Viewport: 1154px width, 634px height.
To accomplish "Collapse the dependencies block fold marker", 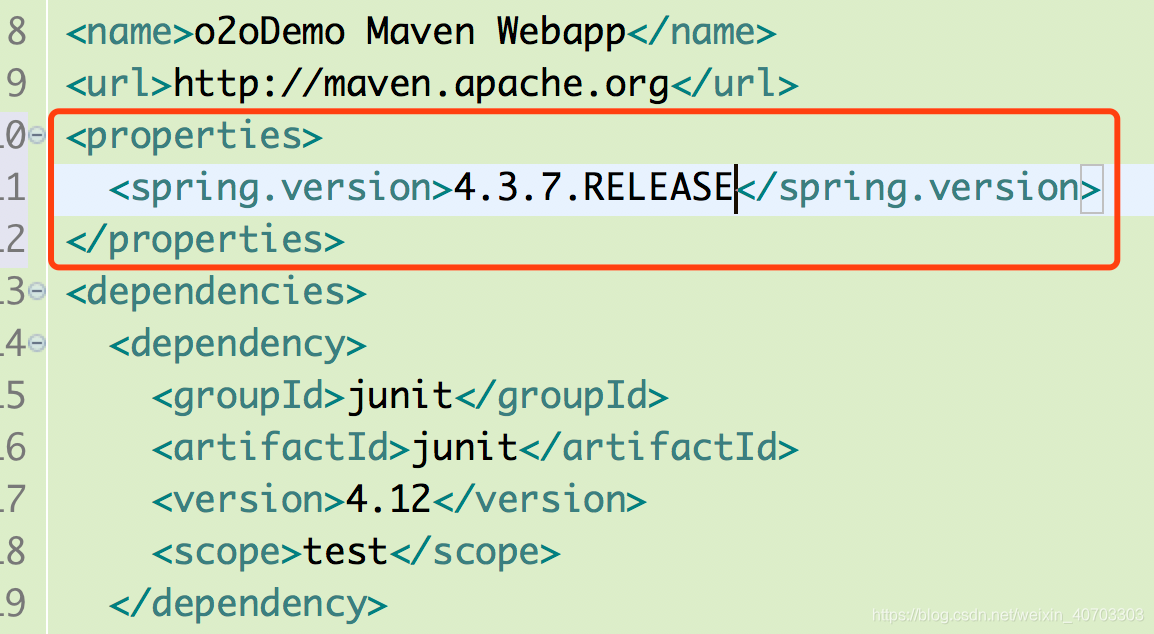I will pos(36,292).
